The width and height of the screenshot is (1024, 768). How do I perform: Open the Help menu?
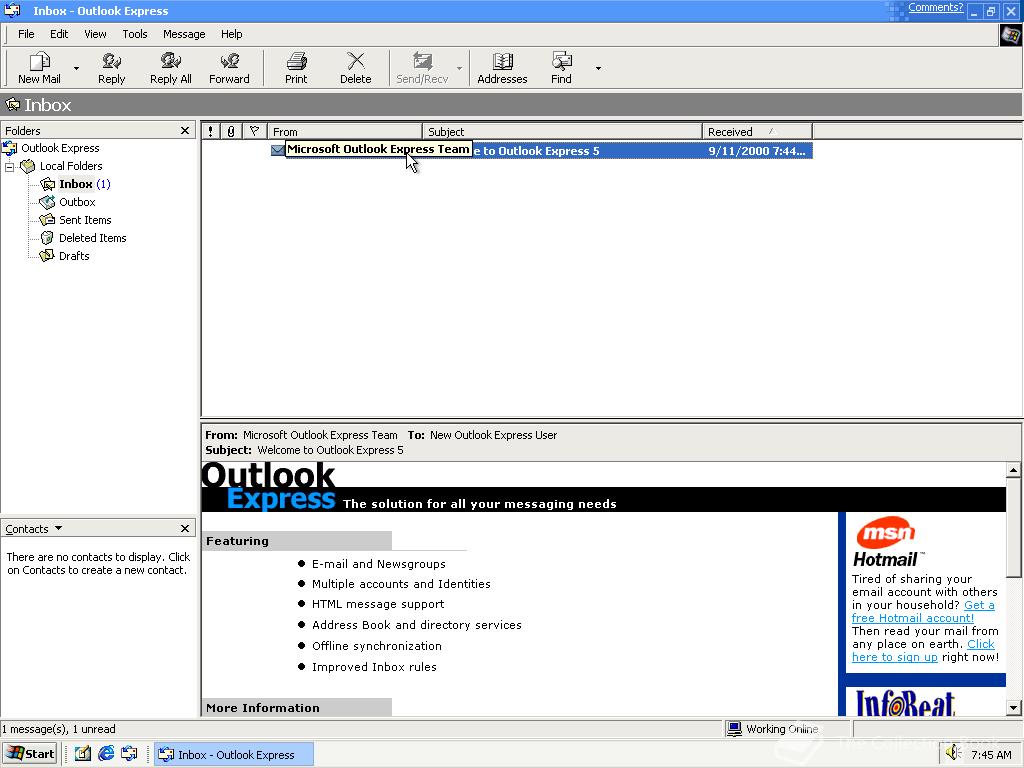click(x=231, y=34)
